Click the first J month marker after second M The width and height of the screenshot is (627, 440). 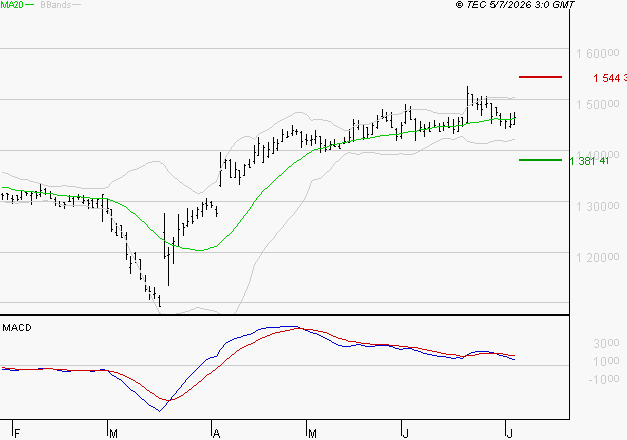point(406,433)
